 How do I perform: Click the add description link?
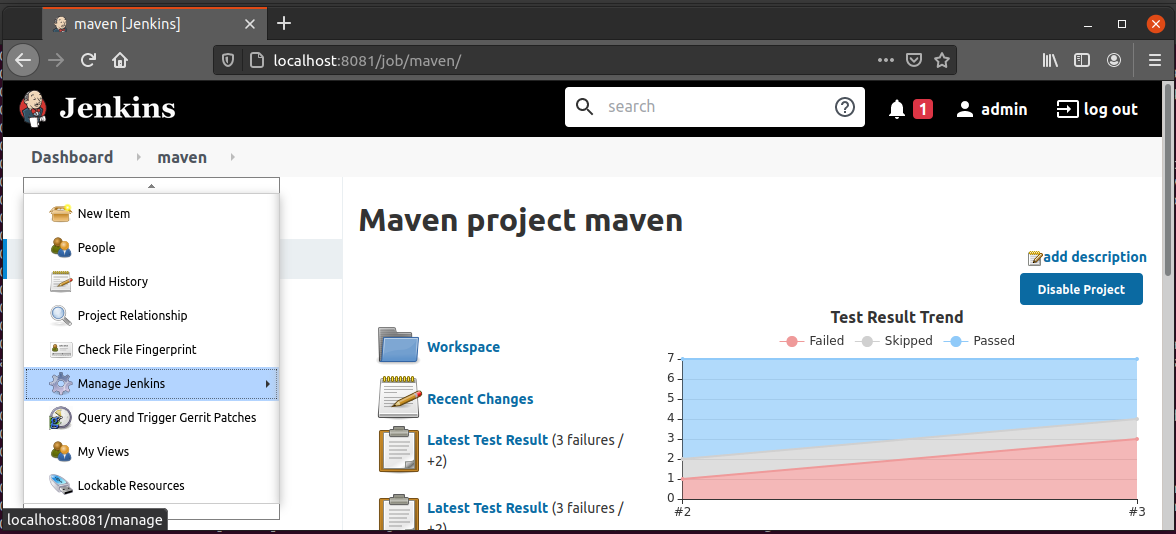(x=1095, y=257)
